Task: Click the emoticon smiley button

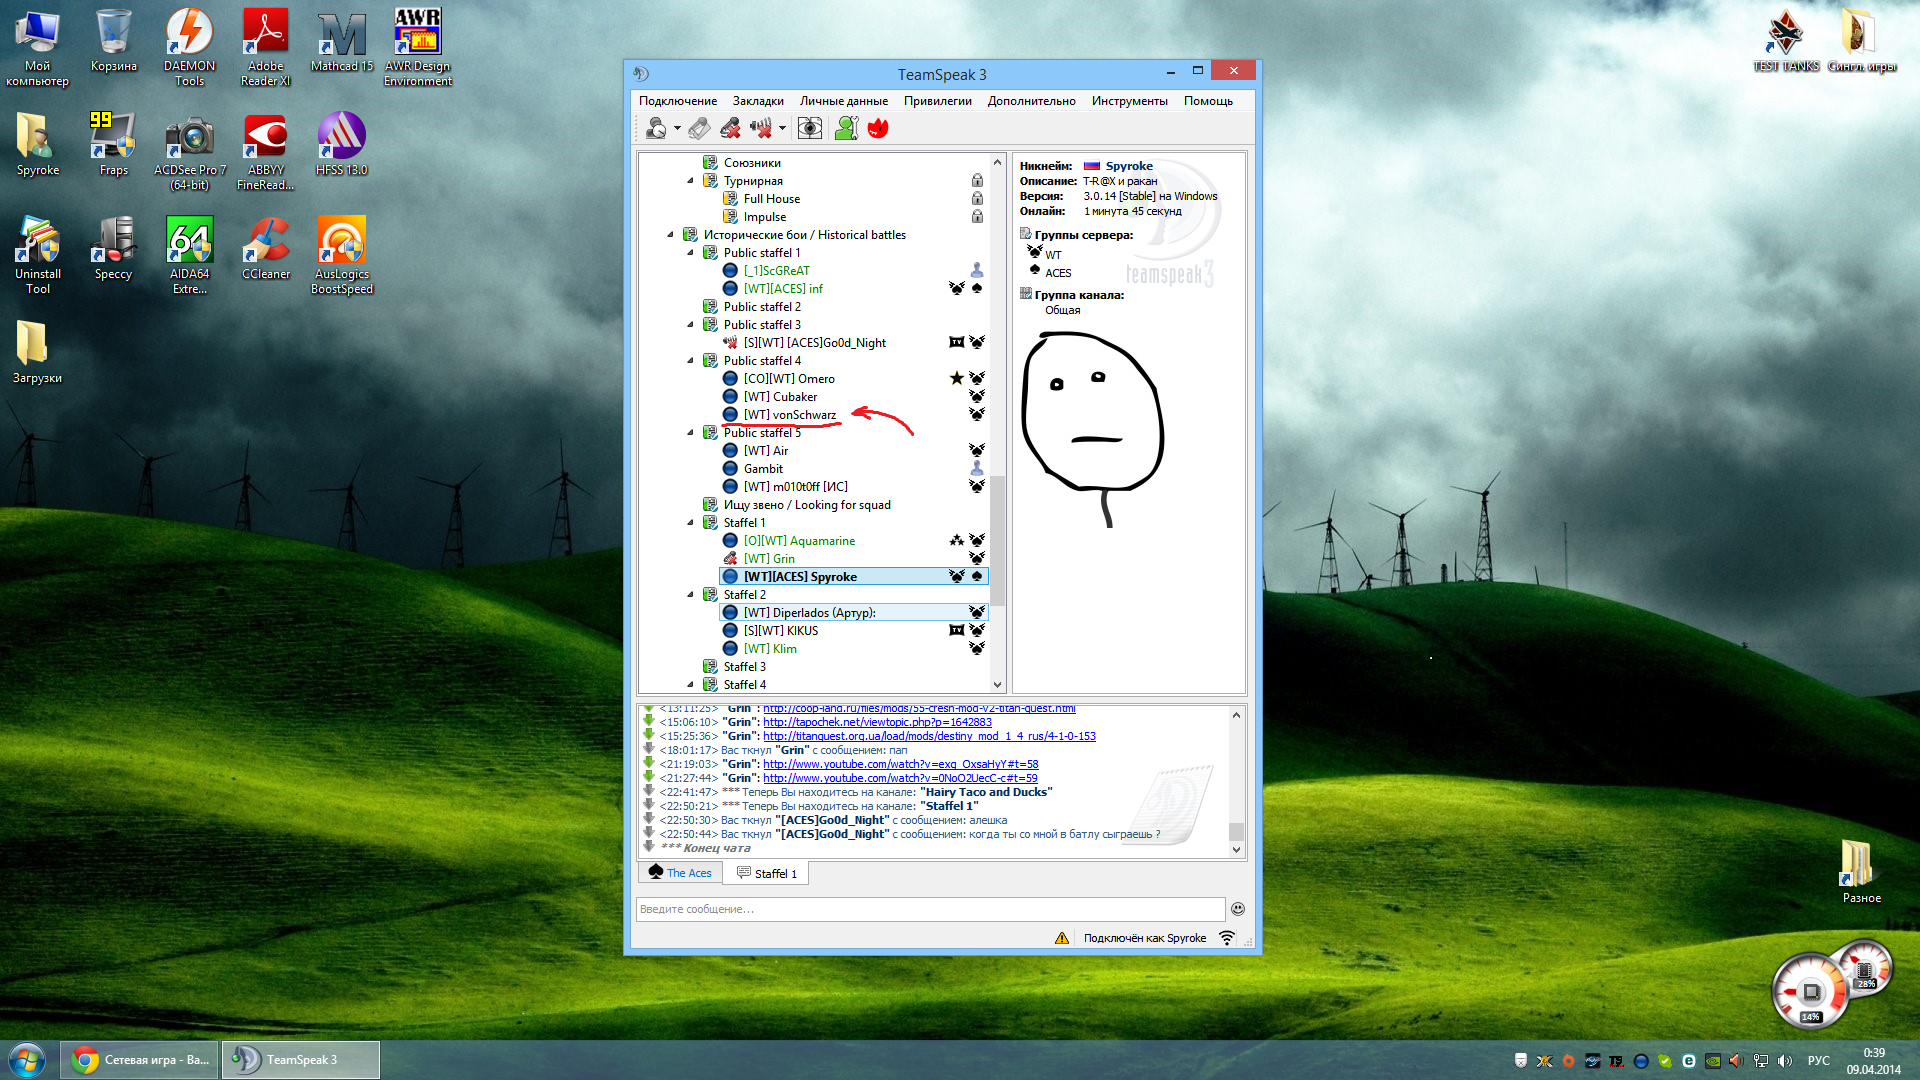Action: (1237, 909)
